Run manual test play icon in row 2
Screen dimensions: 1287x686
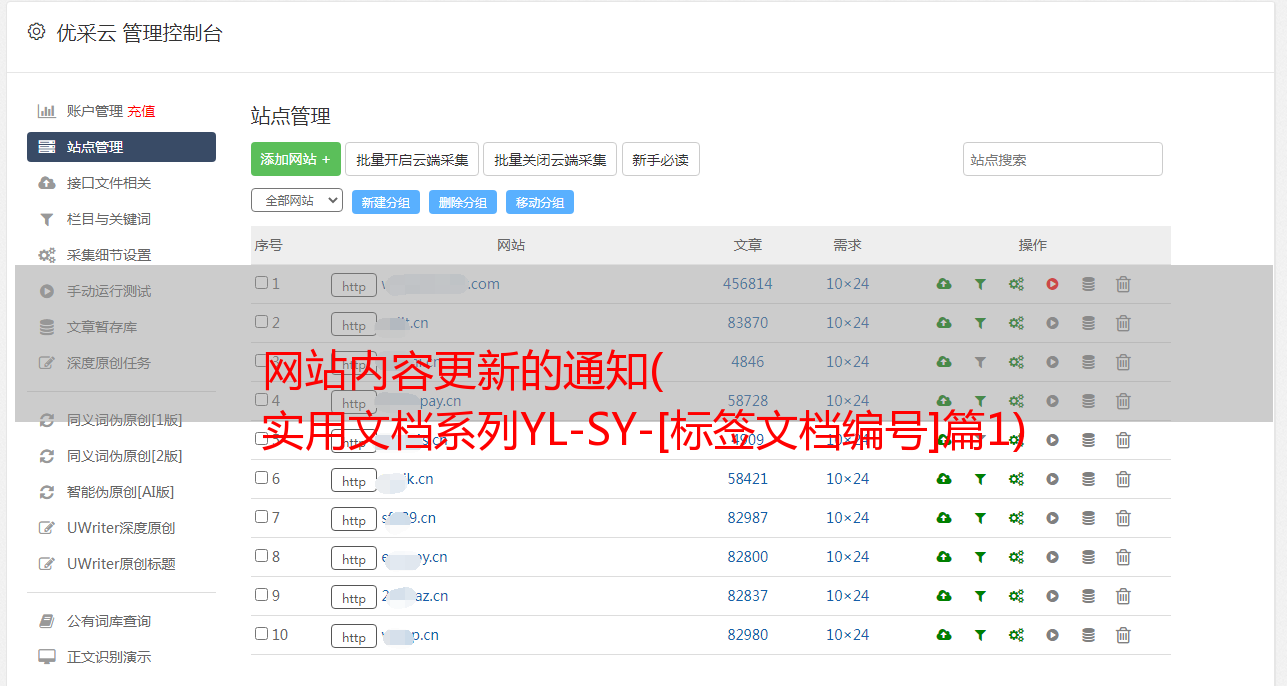pyautogui.click(x=1052, y=323)
